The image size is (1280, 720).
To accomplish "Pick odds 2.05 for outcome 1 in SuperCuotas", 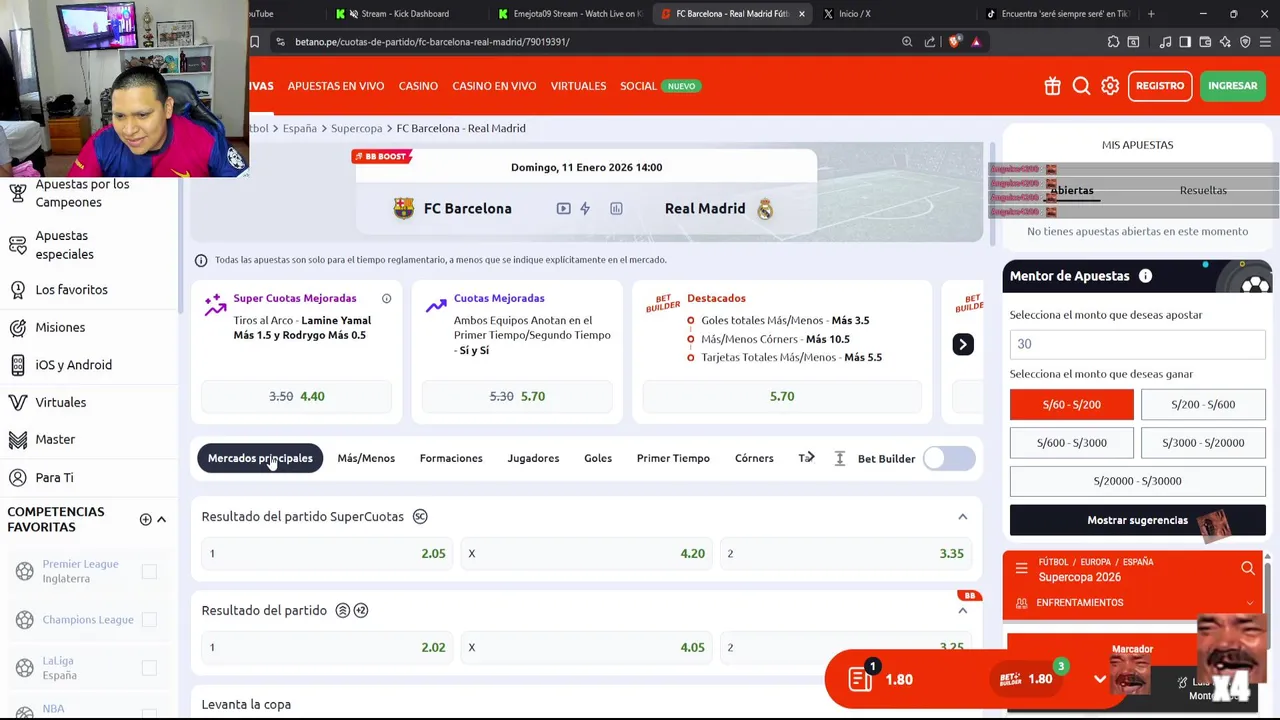I will pyautogui.click(x=328, y=553).
